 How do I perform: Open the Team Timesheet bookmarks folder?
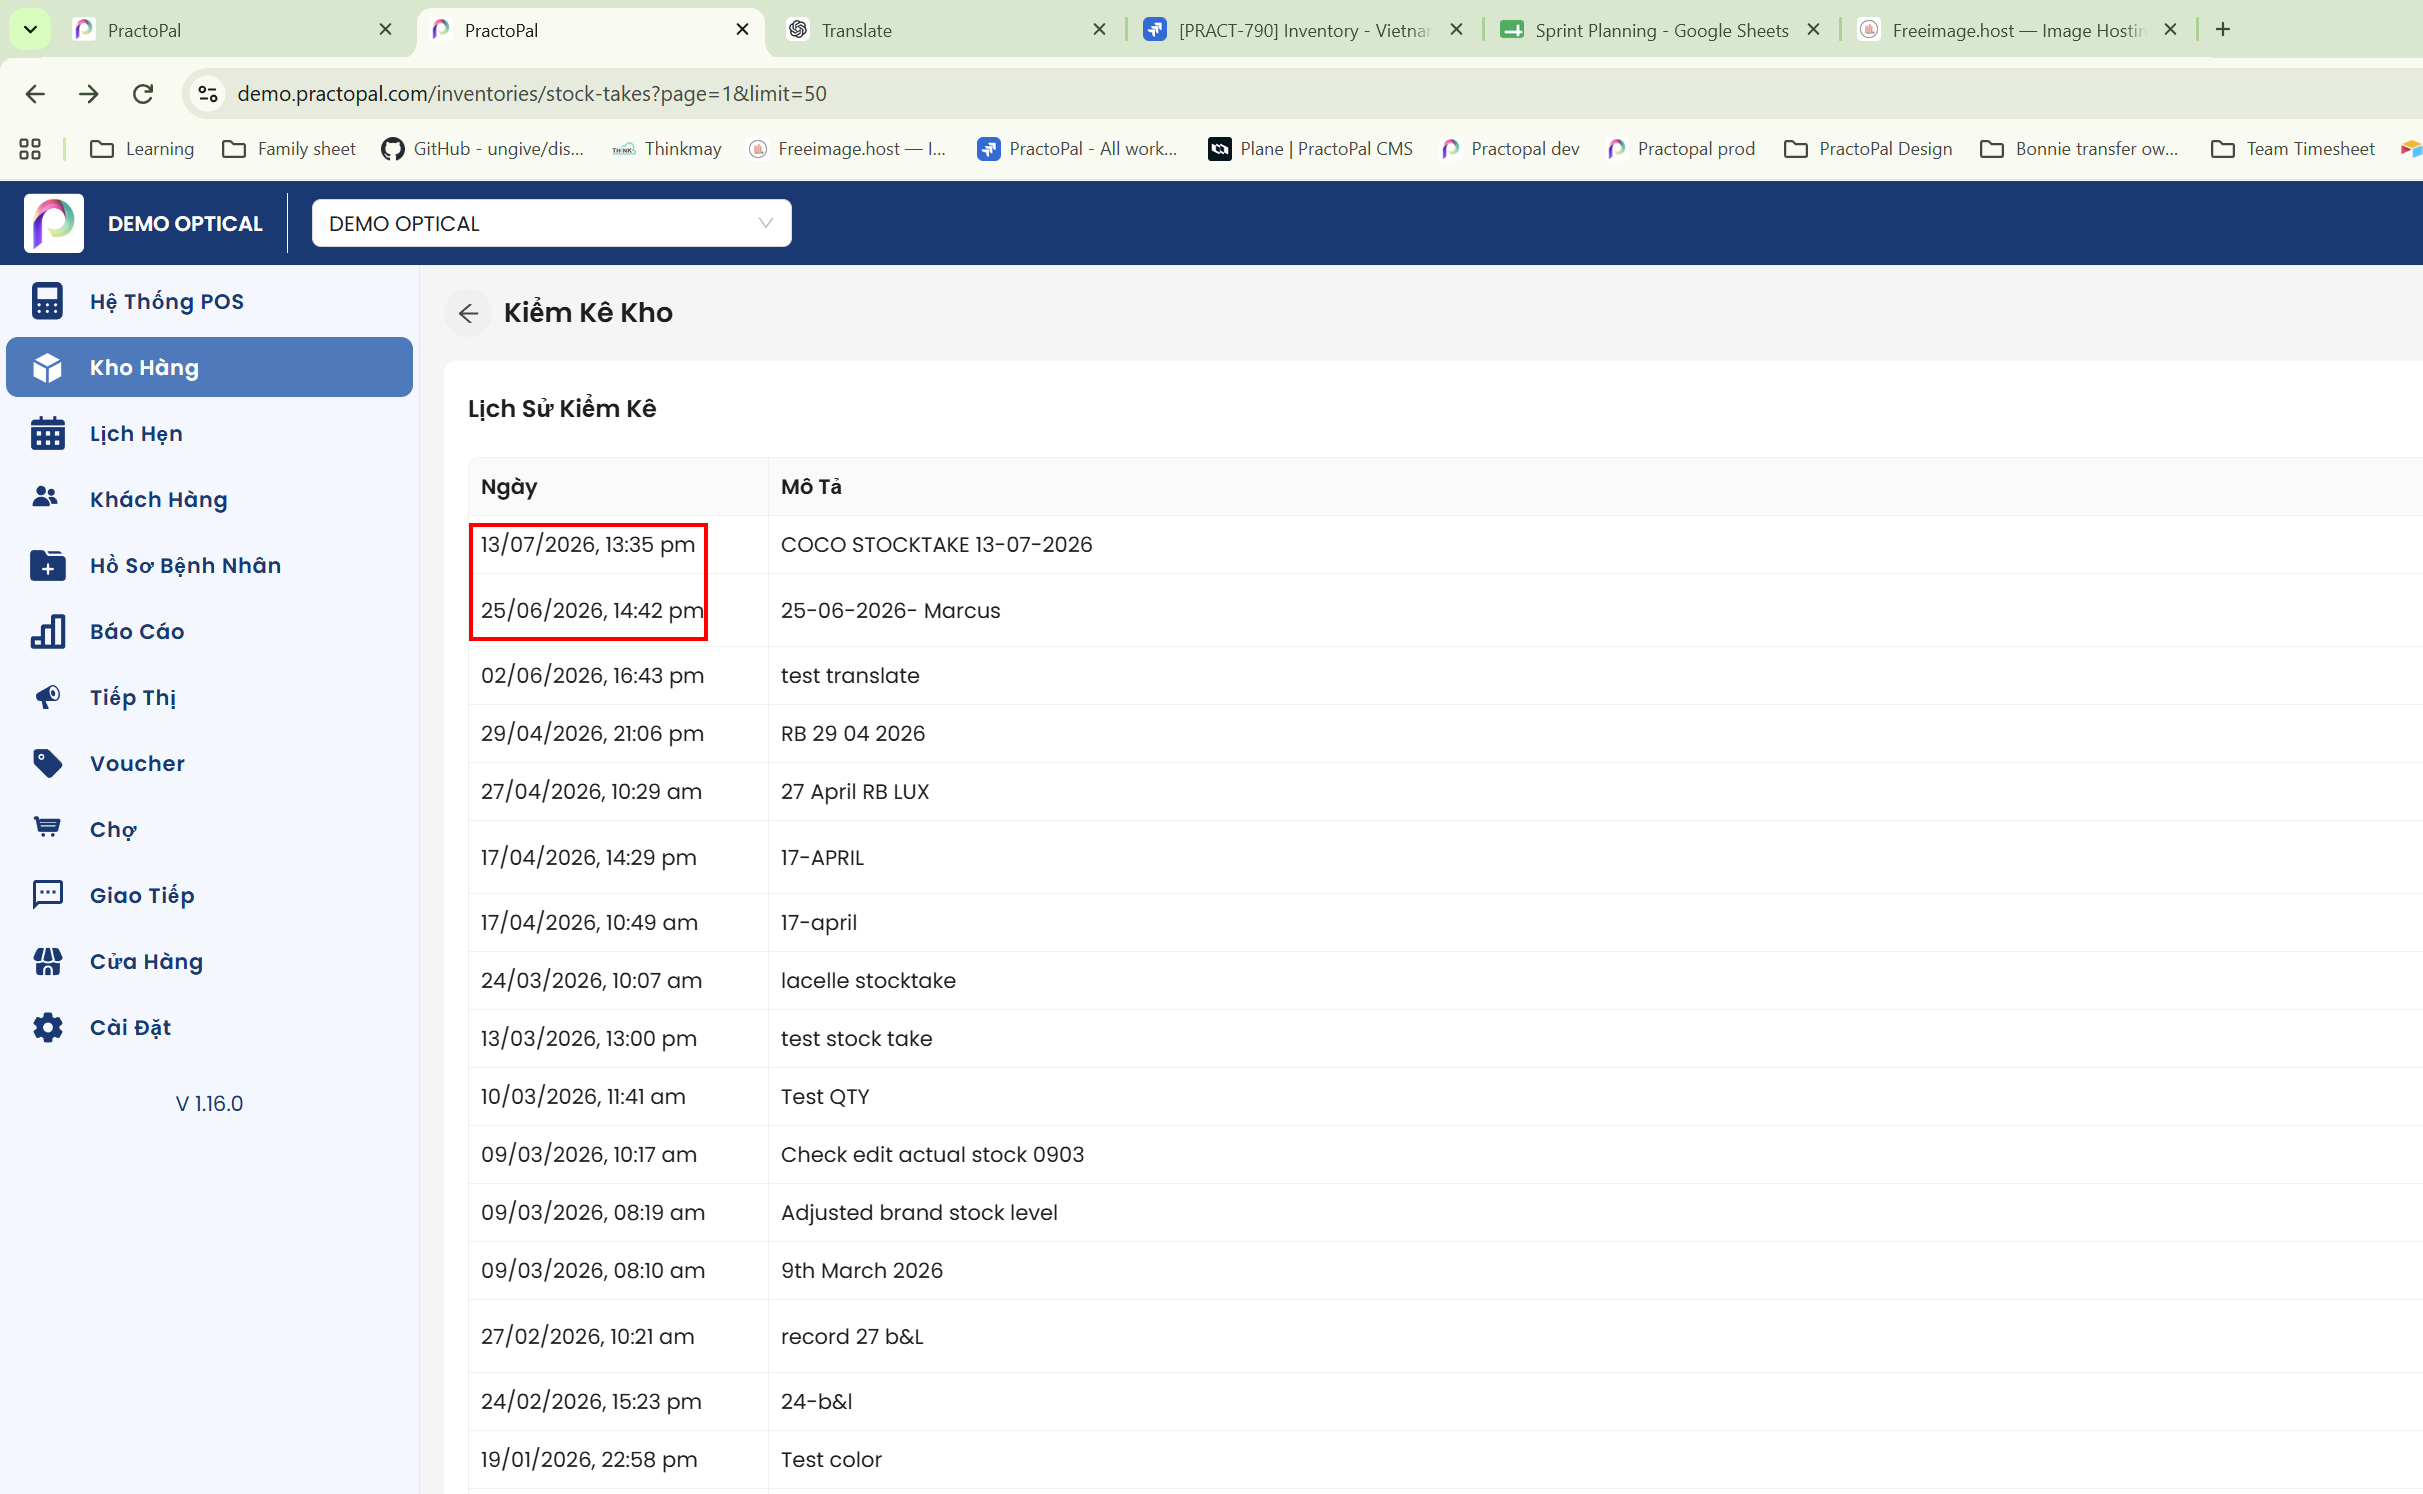(x=2293, y=149)
